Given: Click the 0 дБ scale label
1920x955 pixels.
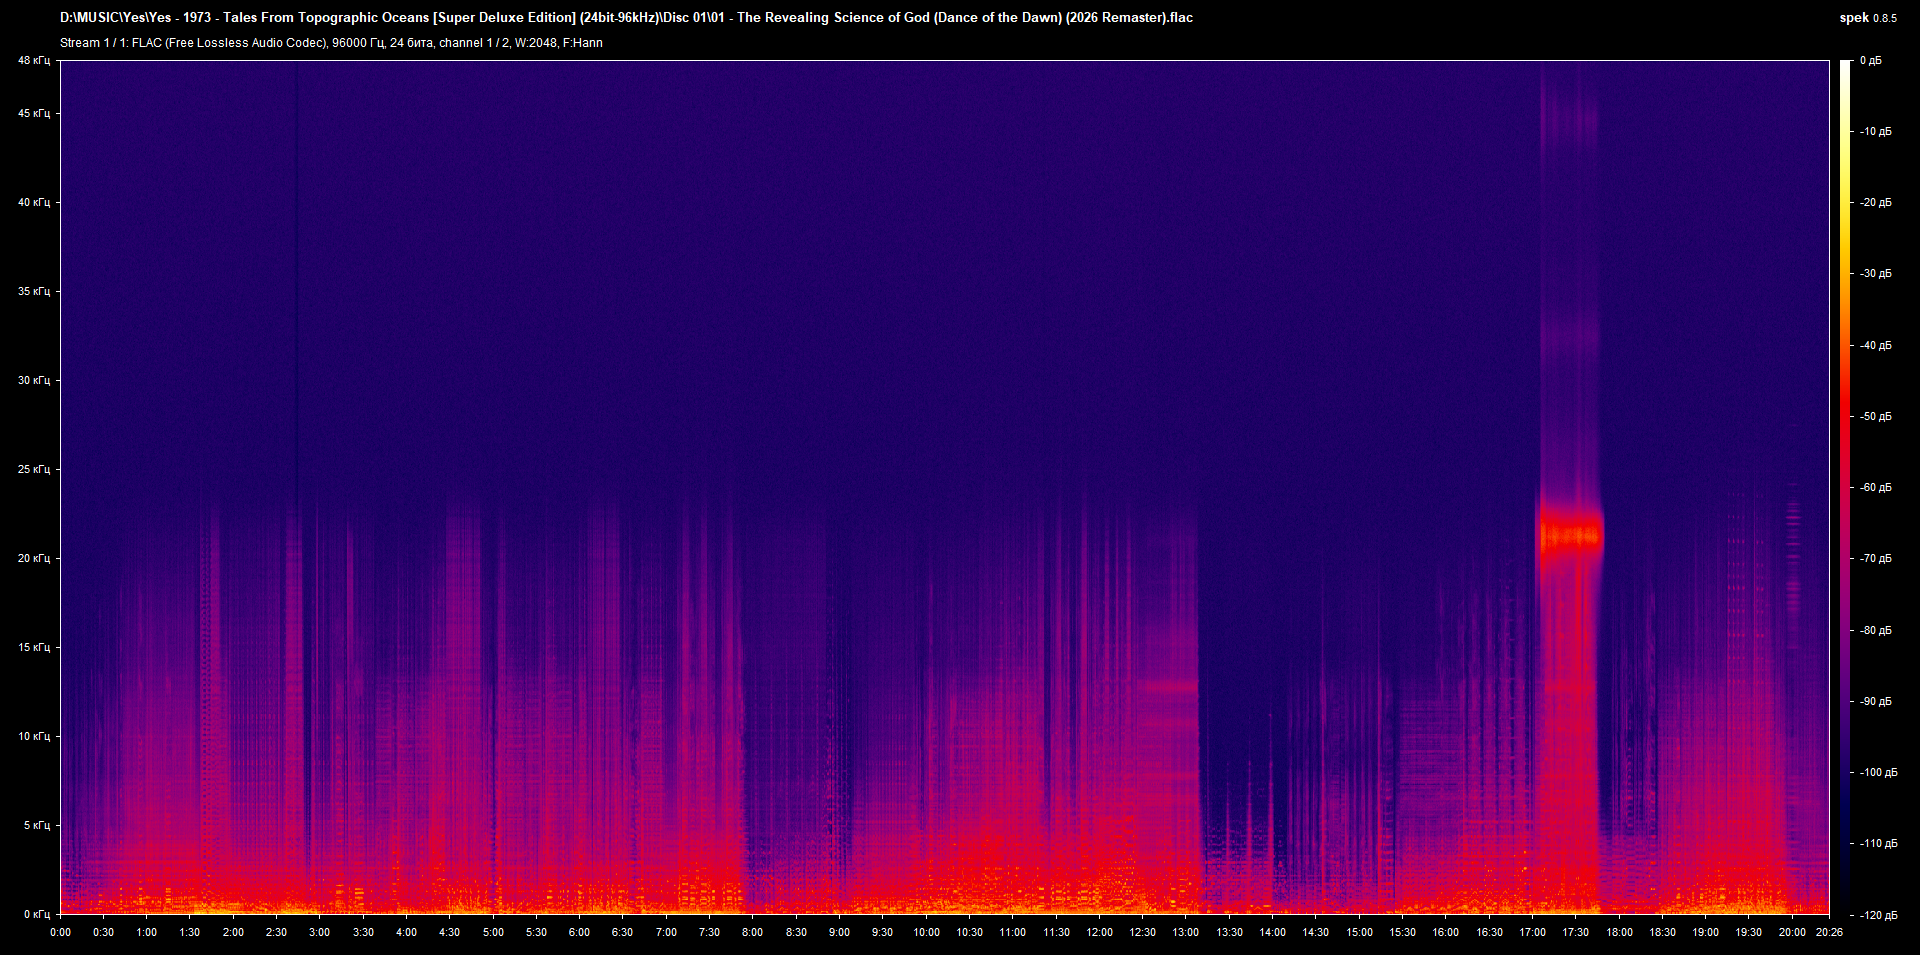Looking at the screenshot, I should [x=1871, y=61].
